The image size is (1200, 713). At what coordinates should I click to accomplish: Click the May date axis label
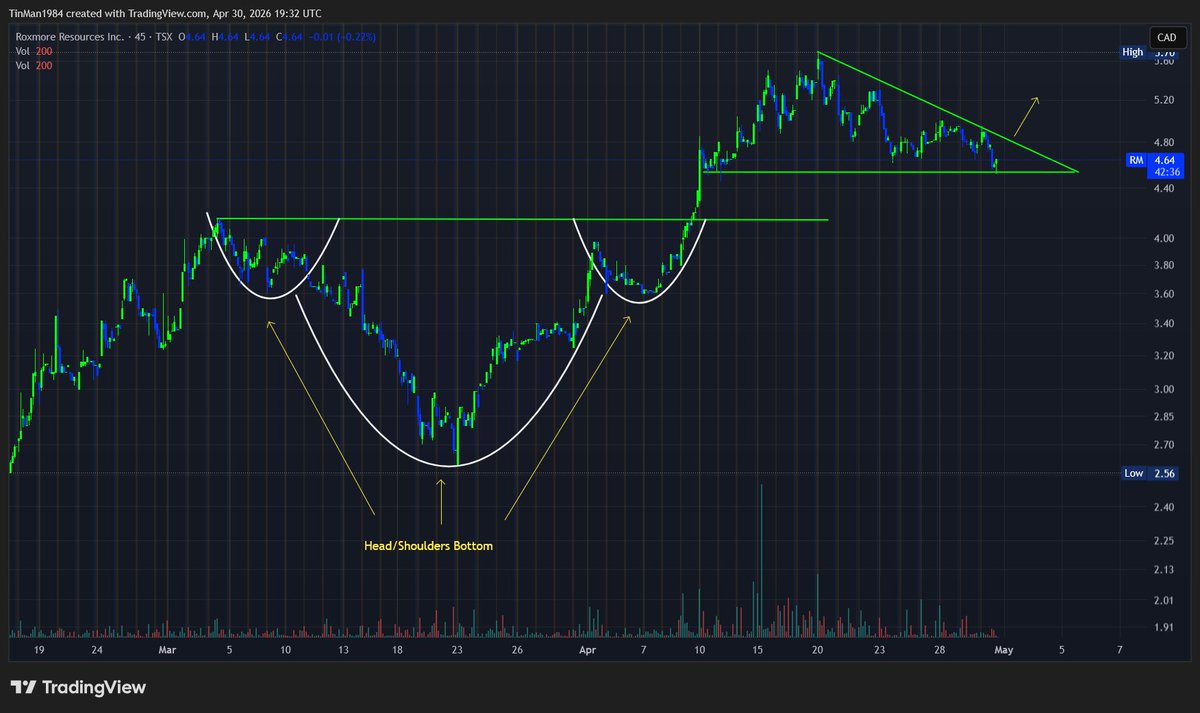(x=1005, y=650)
